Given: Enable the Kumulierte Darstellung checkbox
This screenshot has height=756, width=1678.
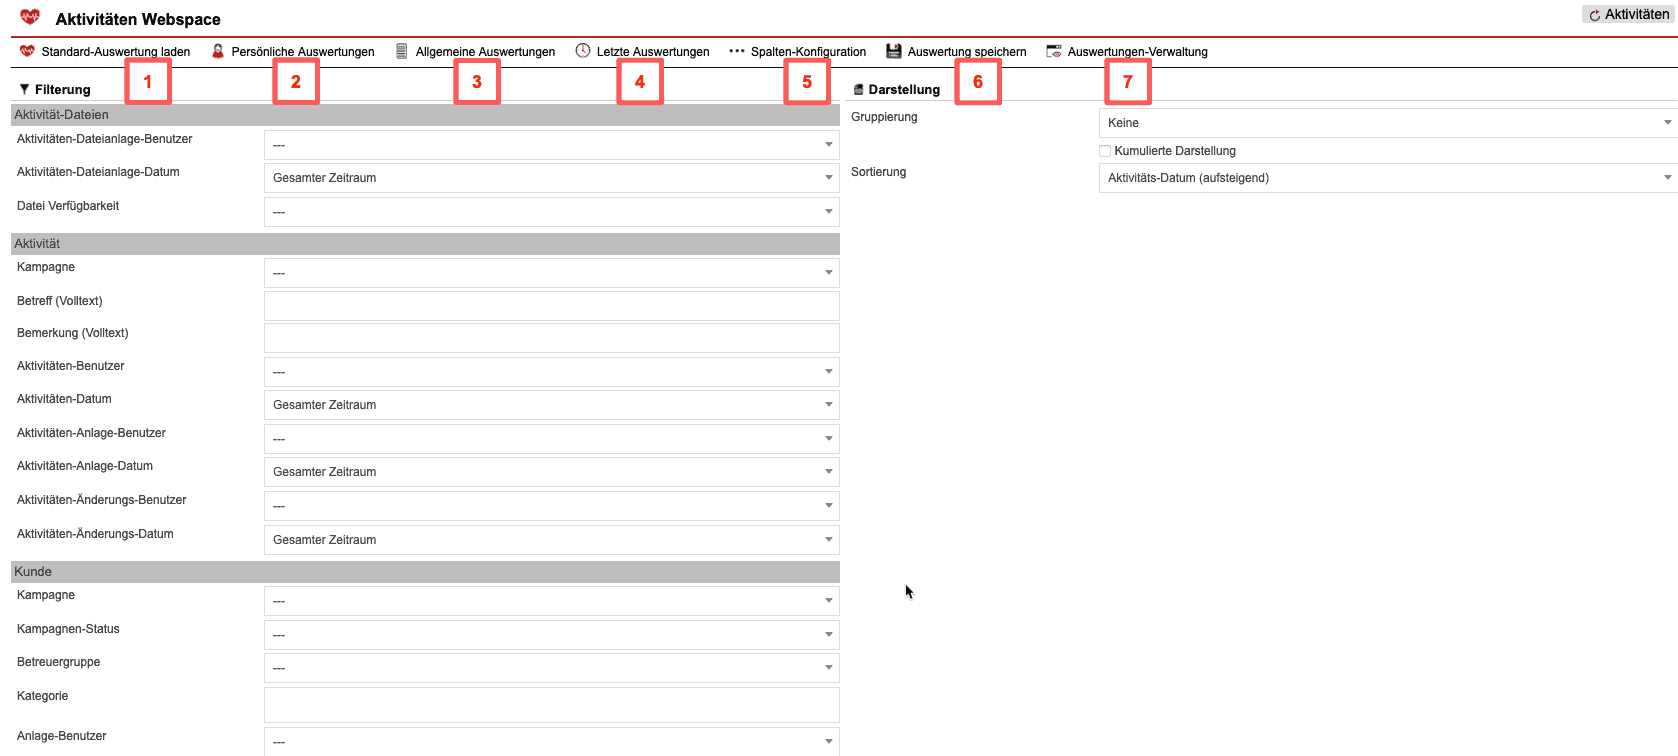Looking at the screenshot, I should point(1105,151).
